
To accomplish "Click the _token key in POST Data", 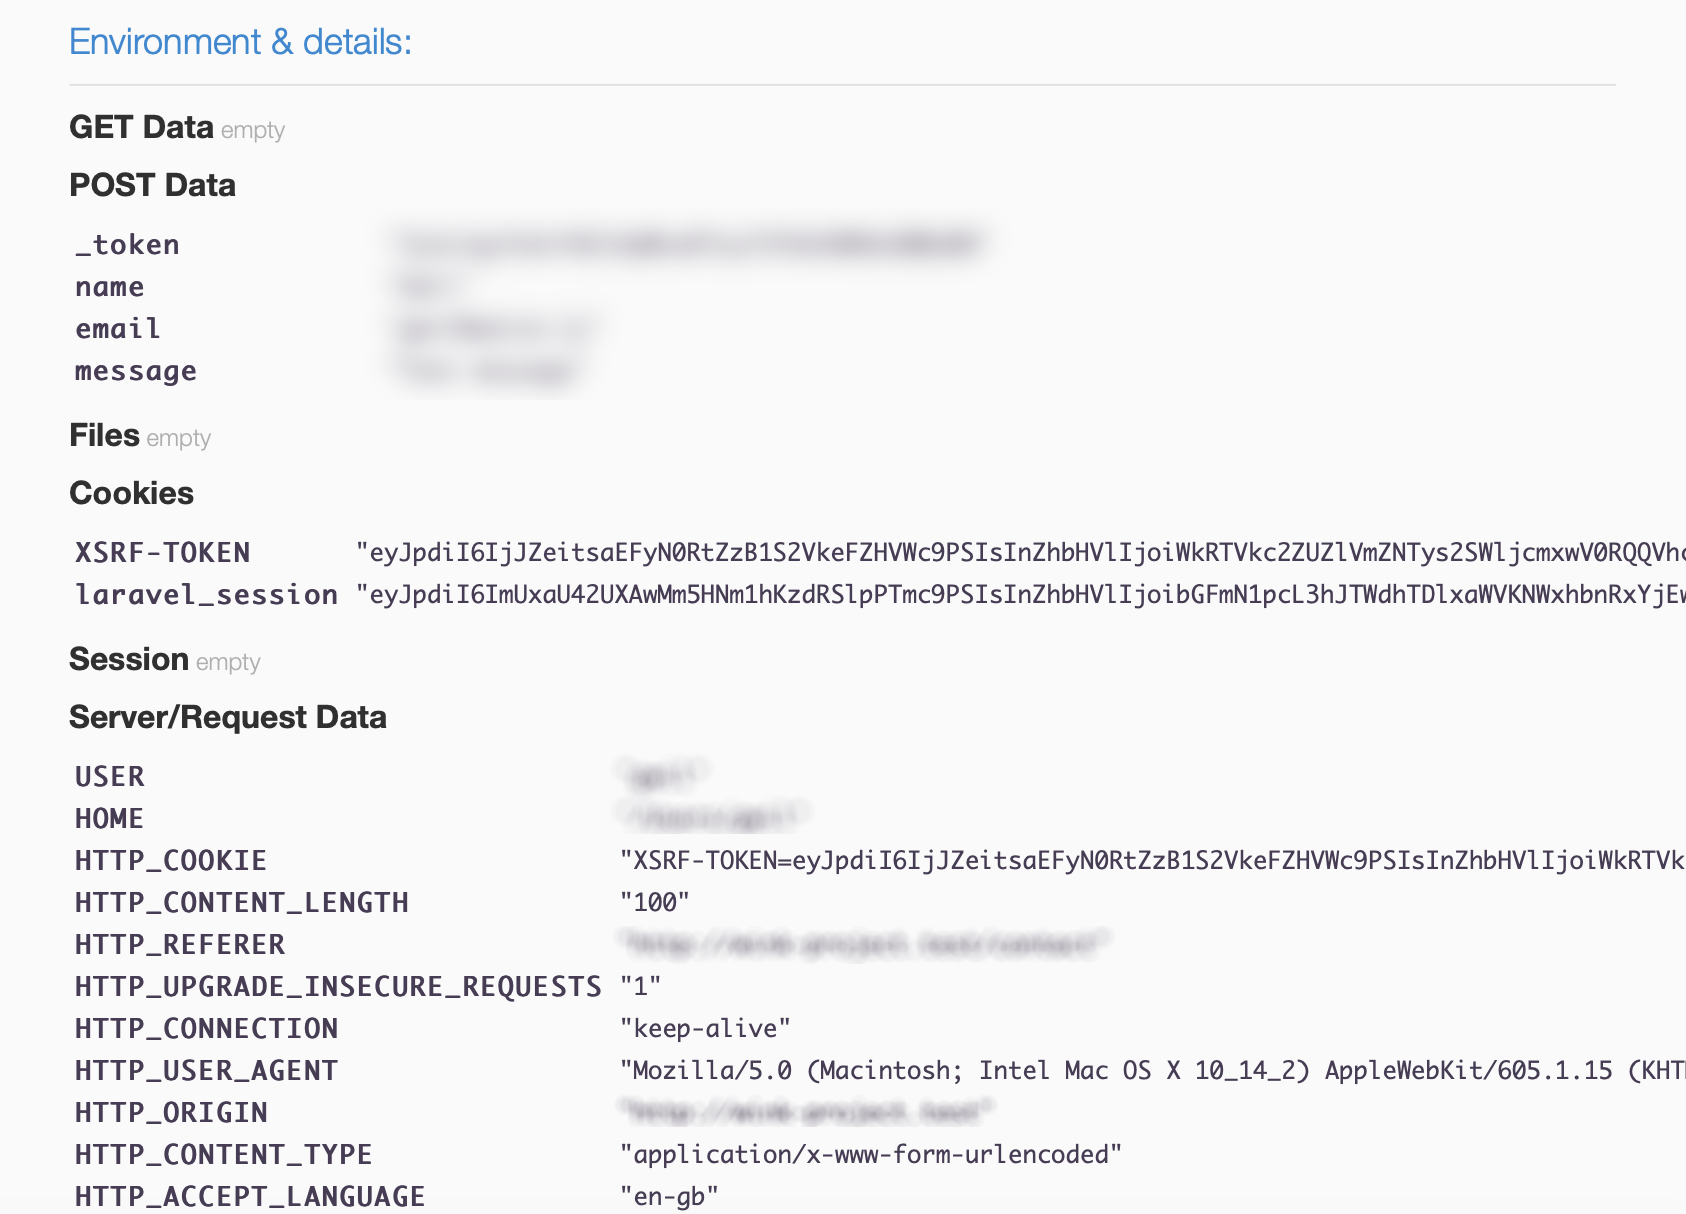I will pos(127,245).
